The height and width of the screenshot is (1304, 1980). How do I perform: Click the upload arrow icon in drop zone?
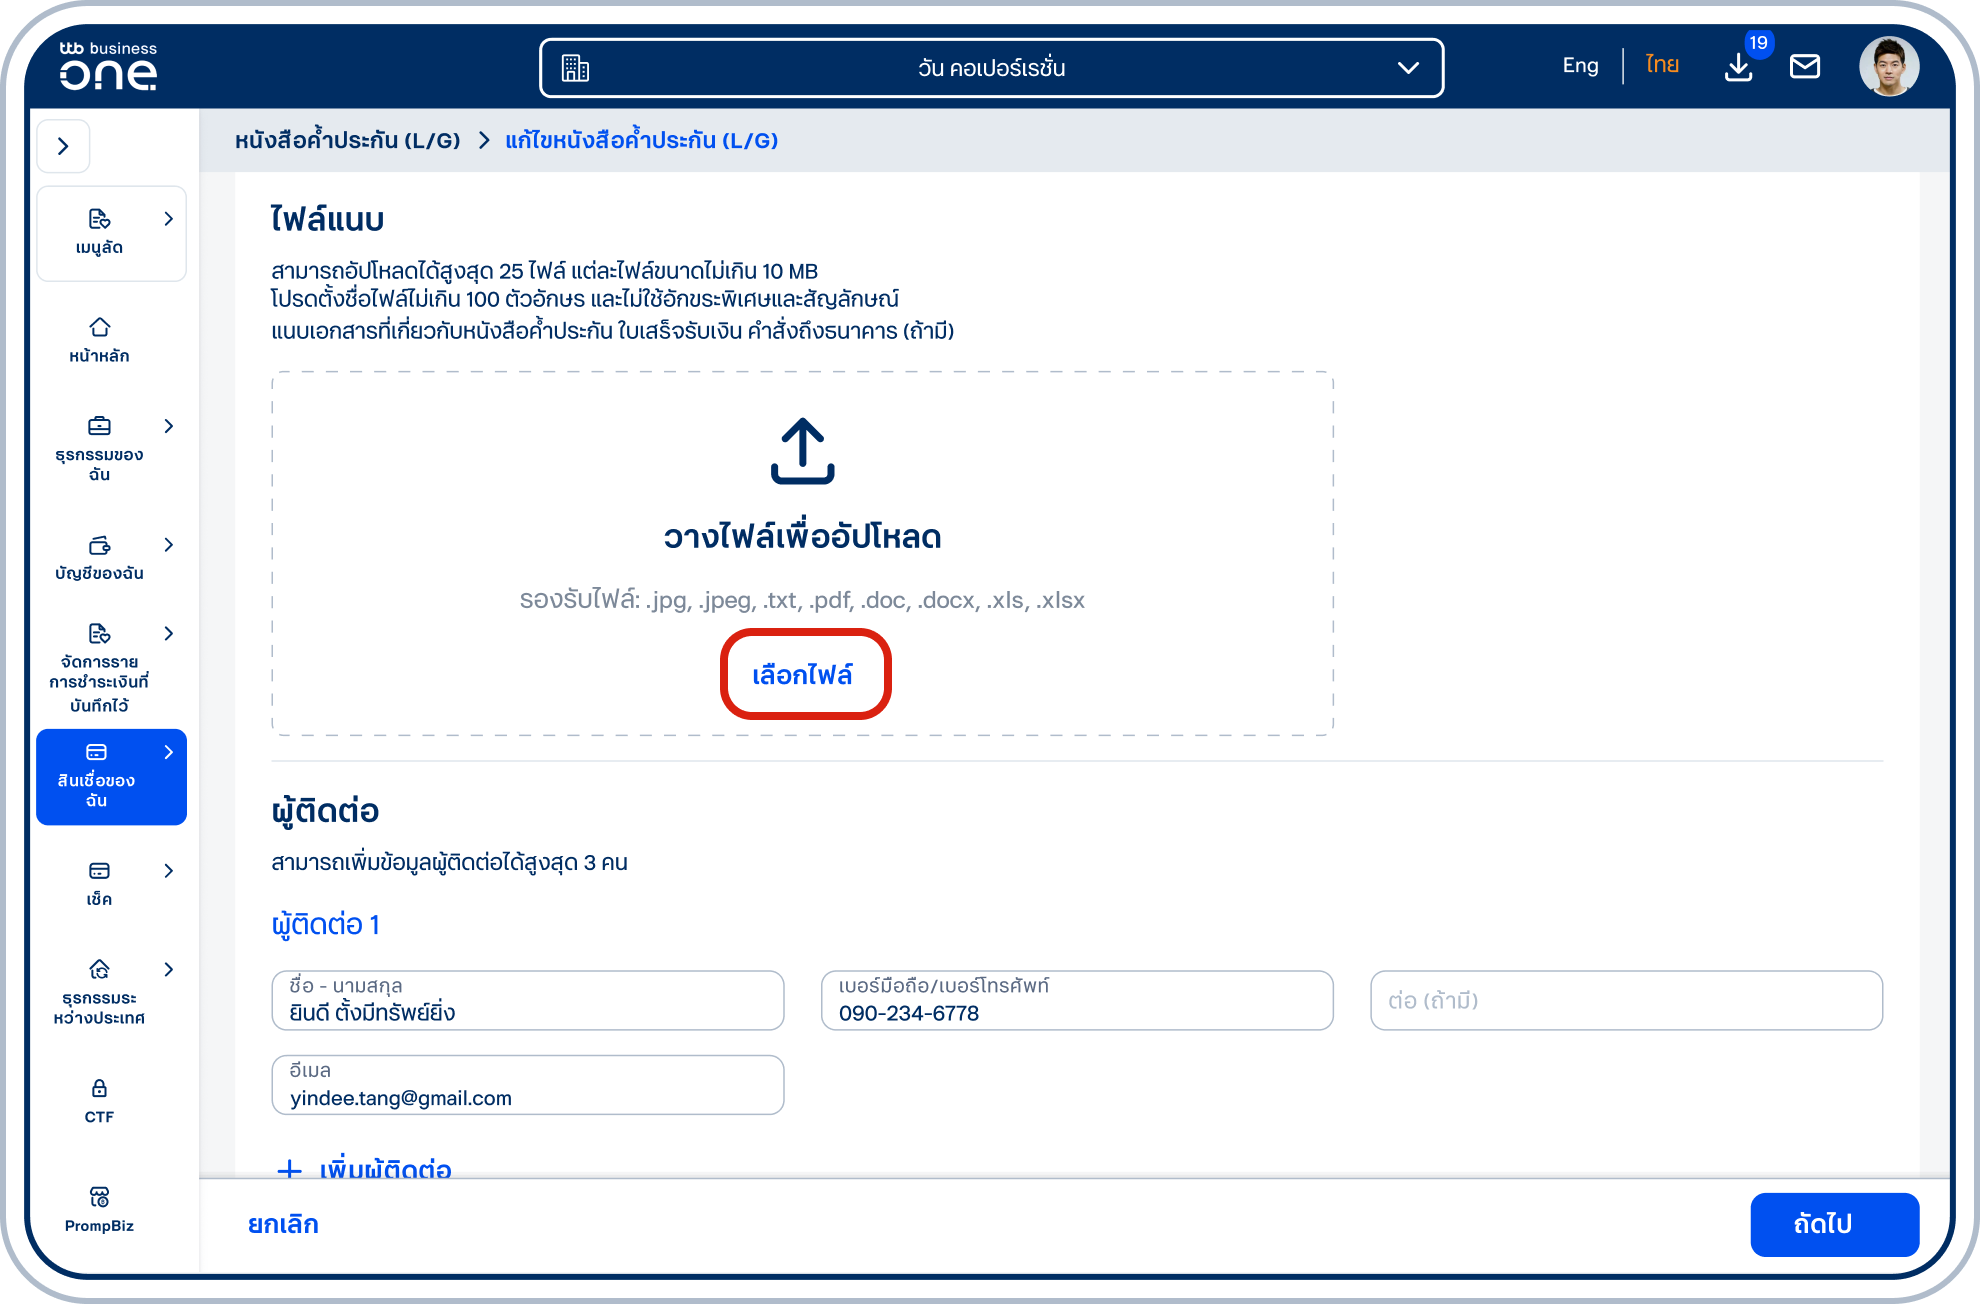802,452
